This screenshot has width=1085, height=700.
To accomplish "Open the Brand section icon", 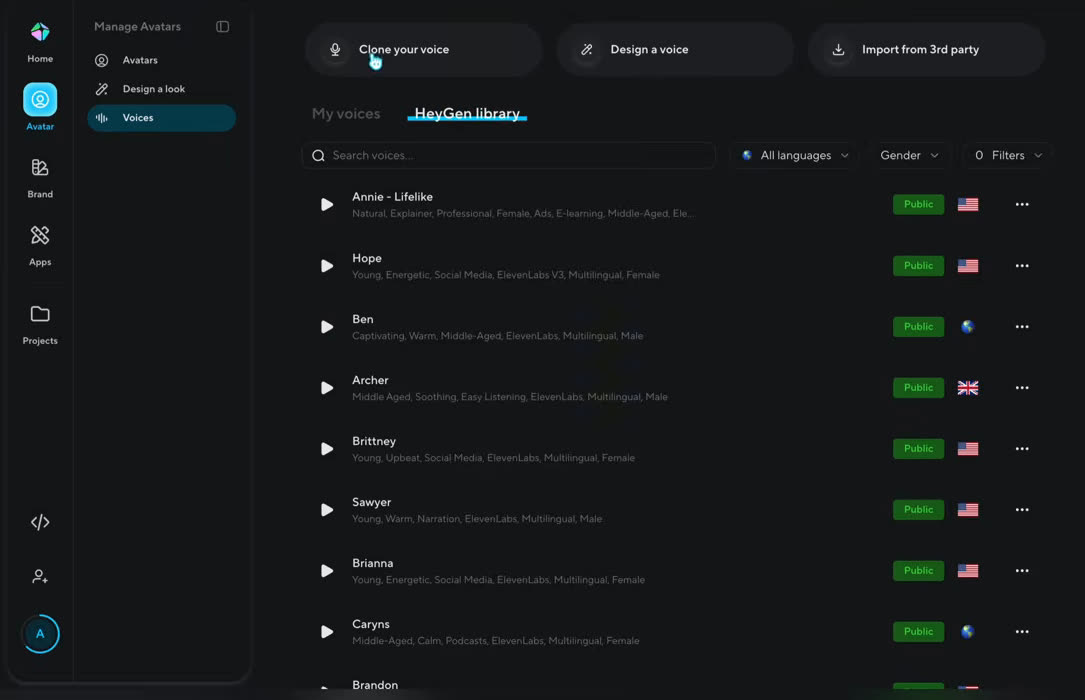I will 39,167.
